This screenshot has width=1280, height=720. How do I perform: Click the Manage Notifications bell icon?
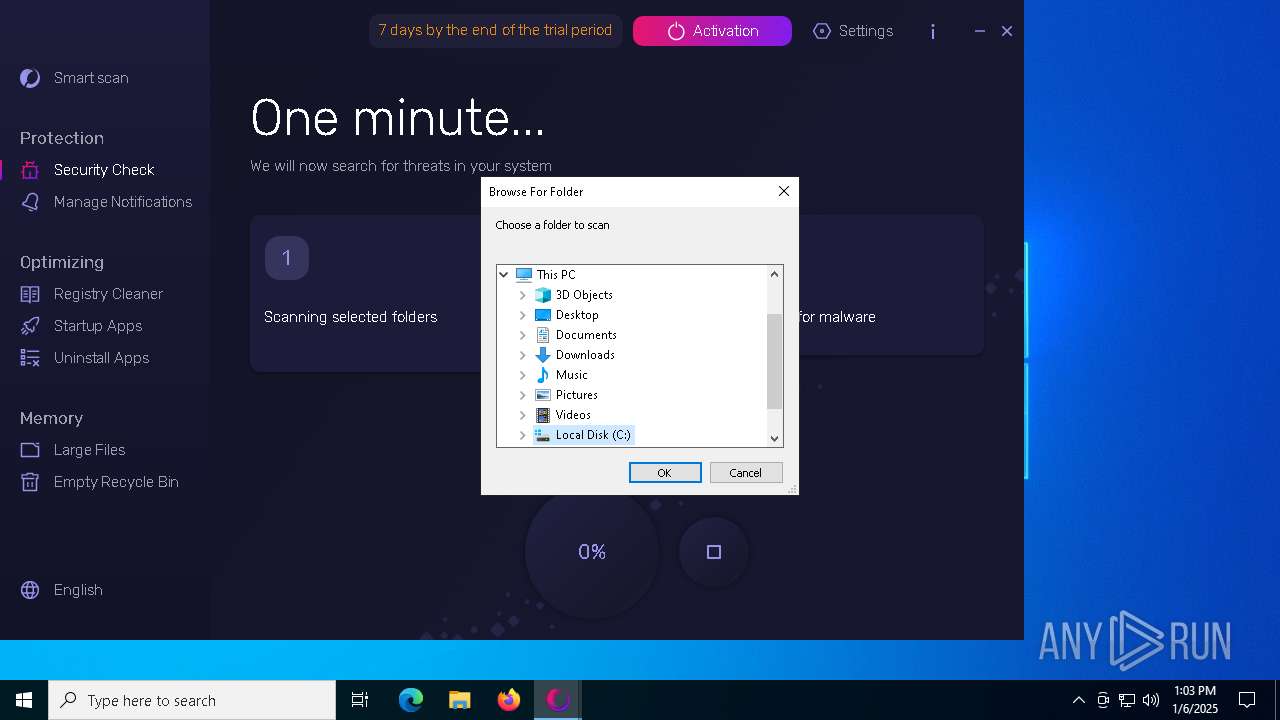[x=30, y=202]
